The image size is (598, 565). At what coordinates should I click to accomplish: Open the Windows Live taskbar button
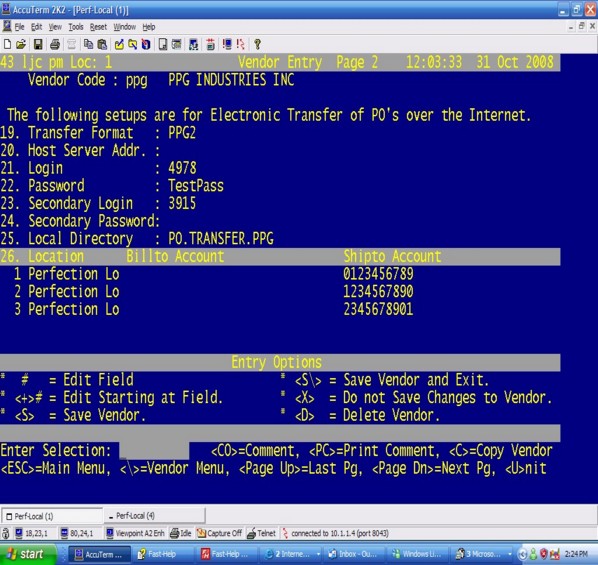tap(417, 554)
